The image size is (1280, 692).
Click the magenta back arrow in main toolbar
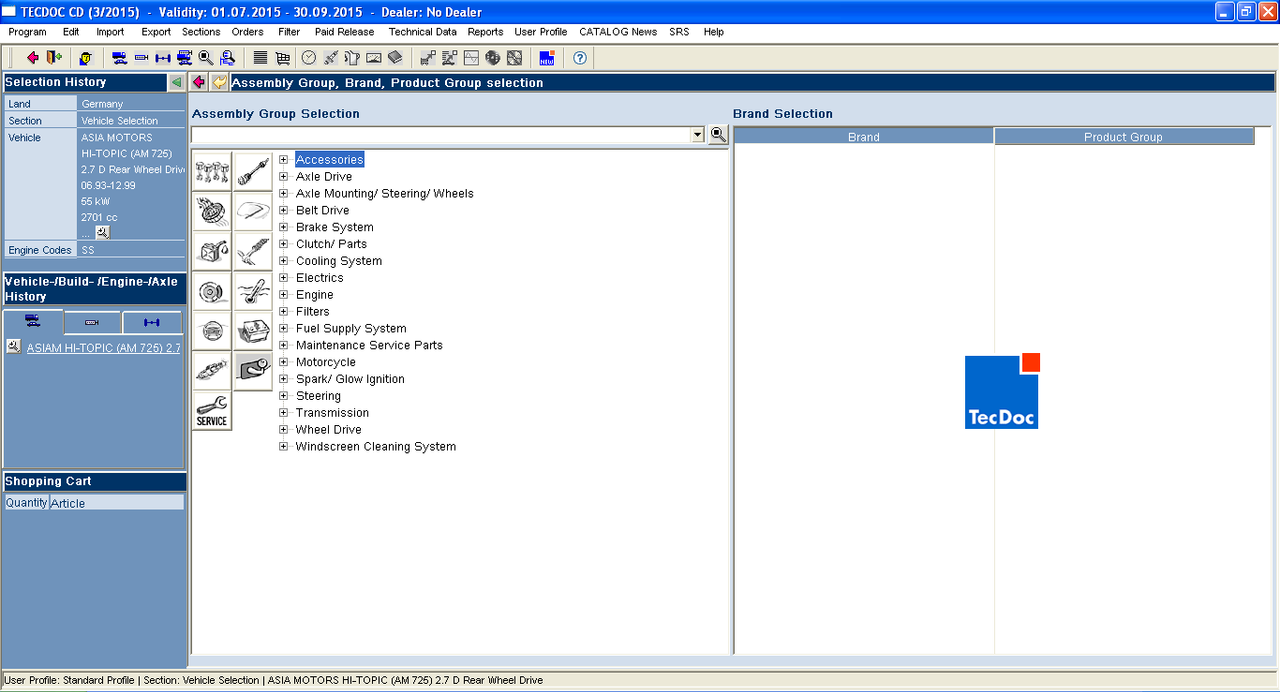point(33,58)
